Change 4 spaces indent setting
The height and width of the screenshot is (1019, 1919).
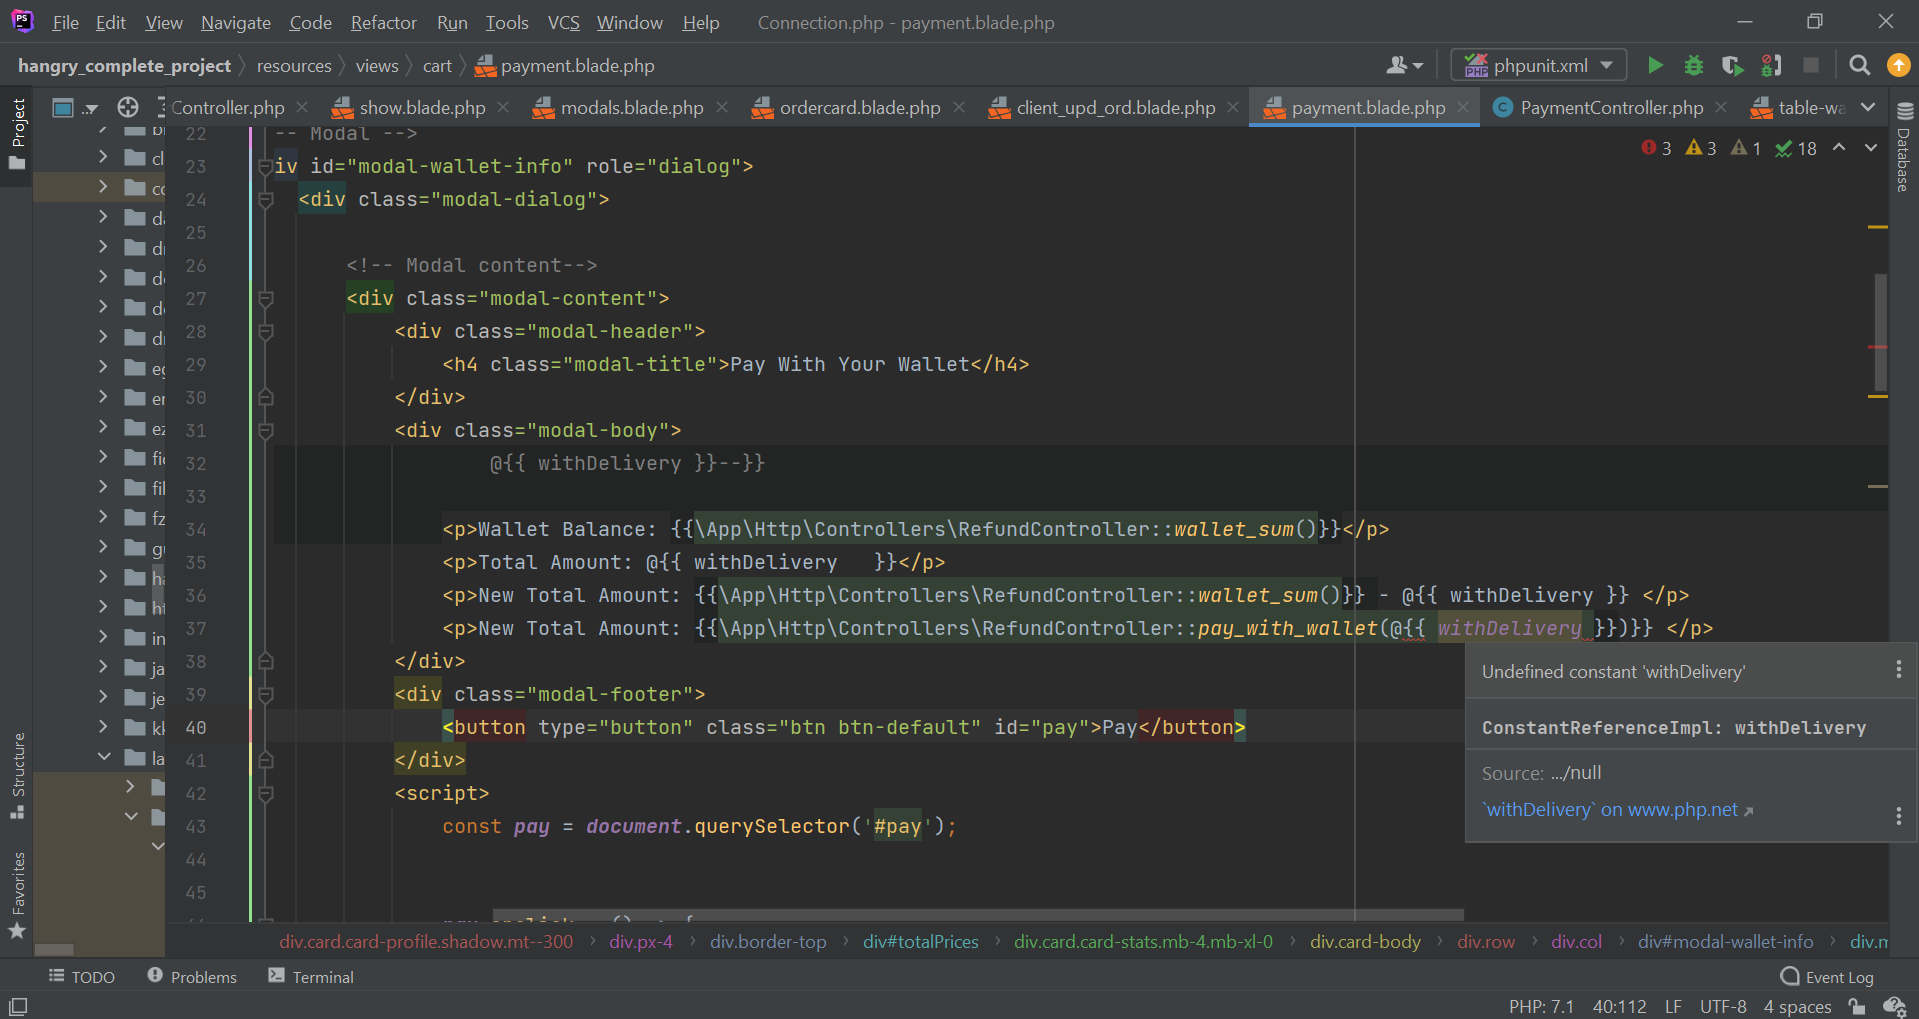1797,1006
